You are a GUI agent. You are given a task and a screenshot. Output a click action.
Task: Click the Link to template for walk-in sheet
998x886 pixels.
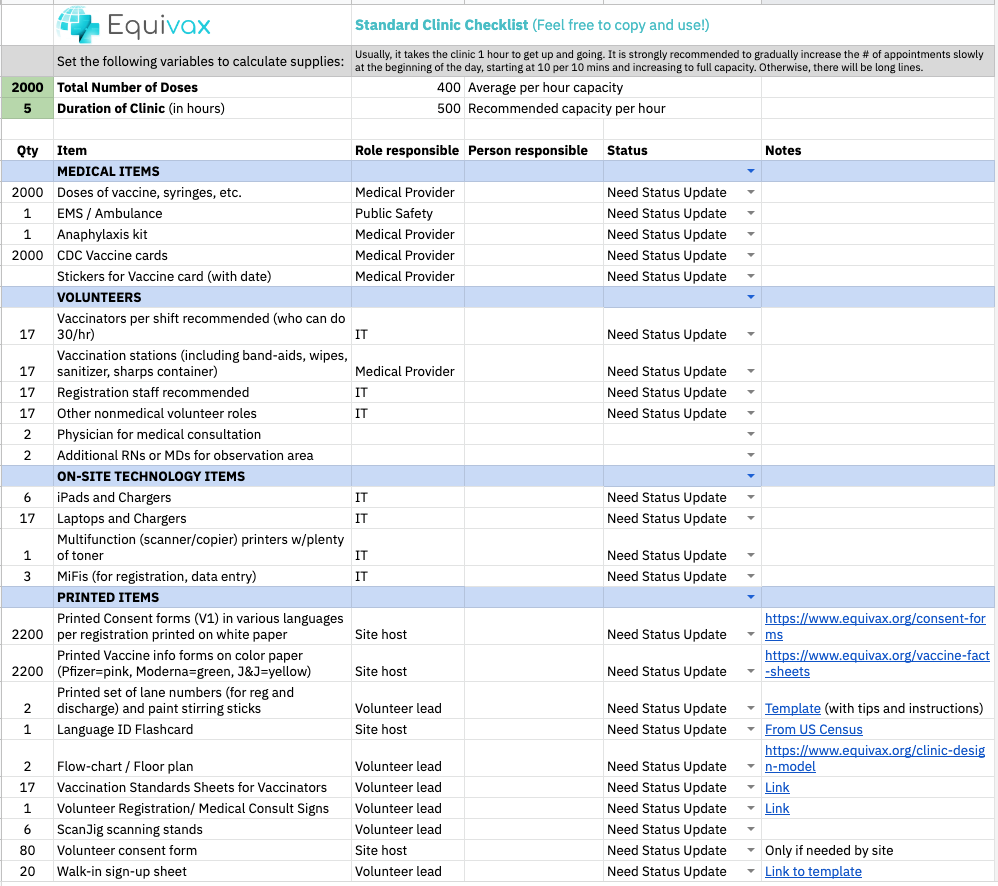pyautogui.click(x=813, y=871)
